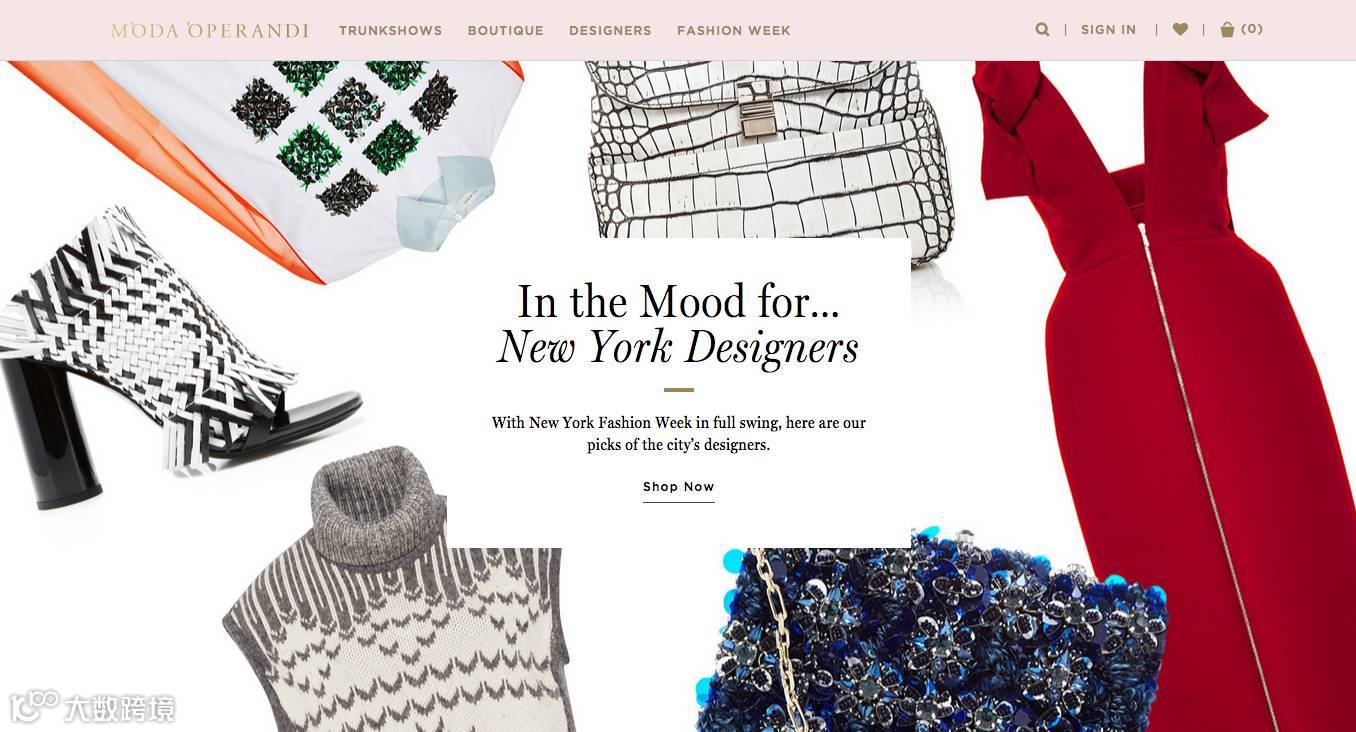Open the Boutique menu
Image resolution: width=1356 pixels, height=732 pixels.
(506, 31)
